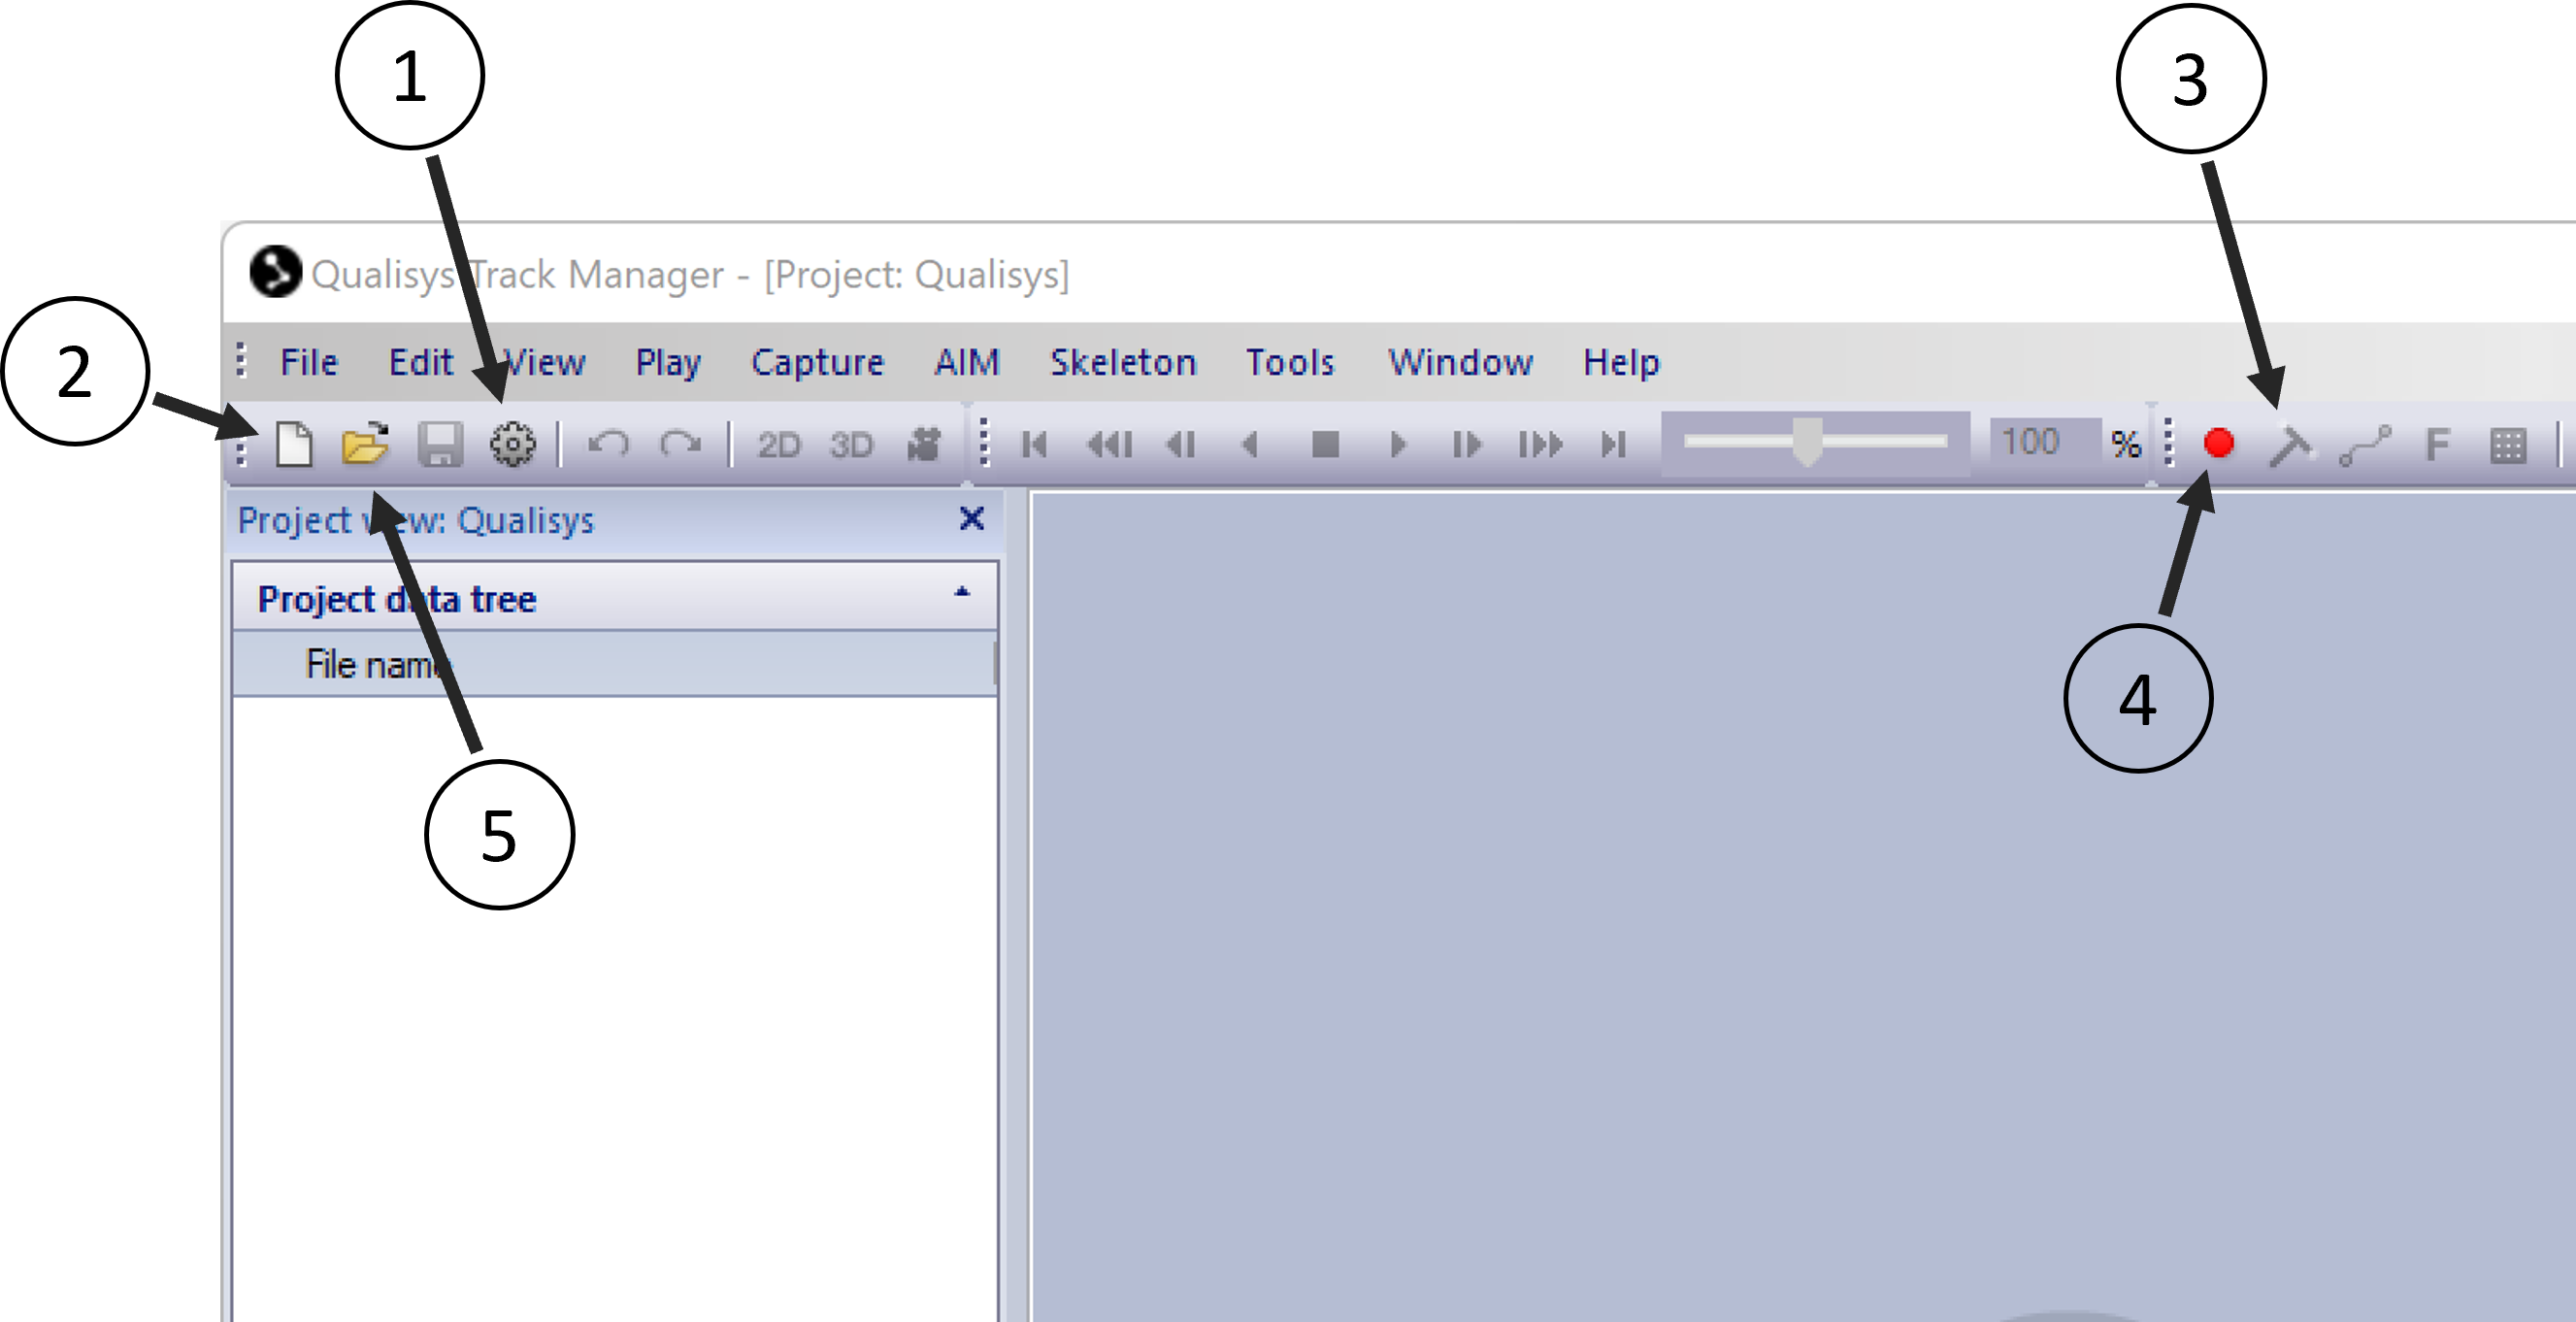Open a file with the folder icon
Image resolution: width=2576 pixels, height=1322 pixels.
click(365, 444)
